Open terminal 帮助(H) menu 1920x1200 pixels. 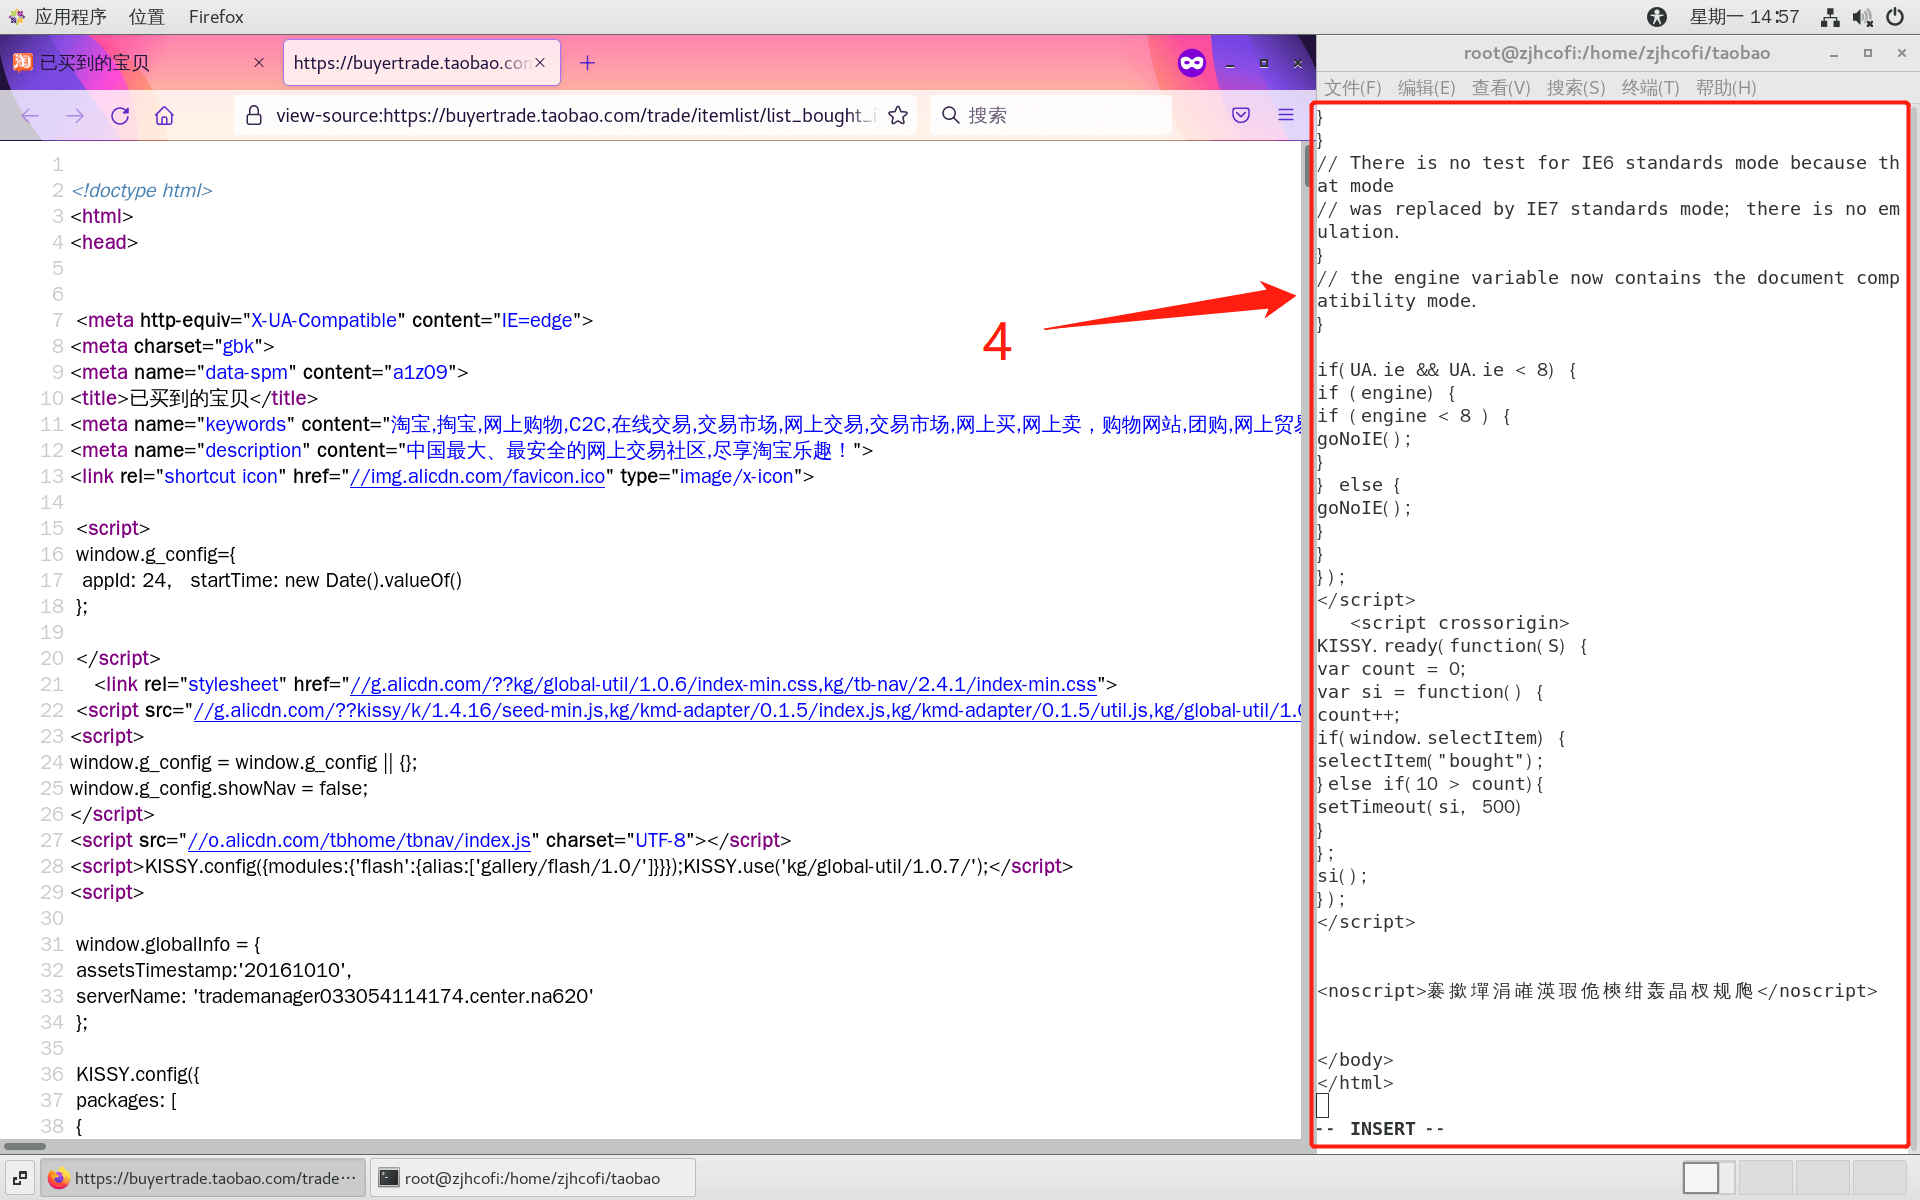[x=1726, y=88]
